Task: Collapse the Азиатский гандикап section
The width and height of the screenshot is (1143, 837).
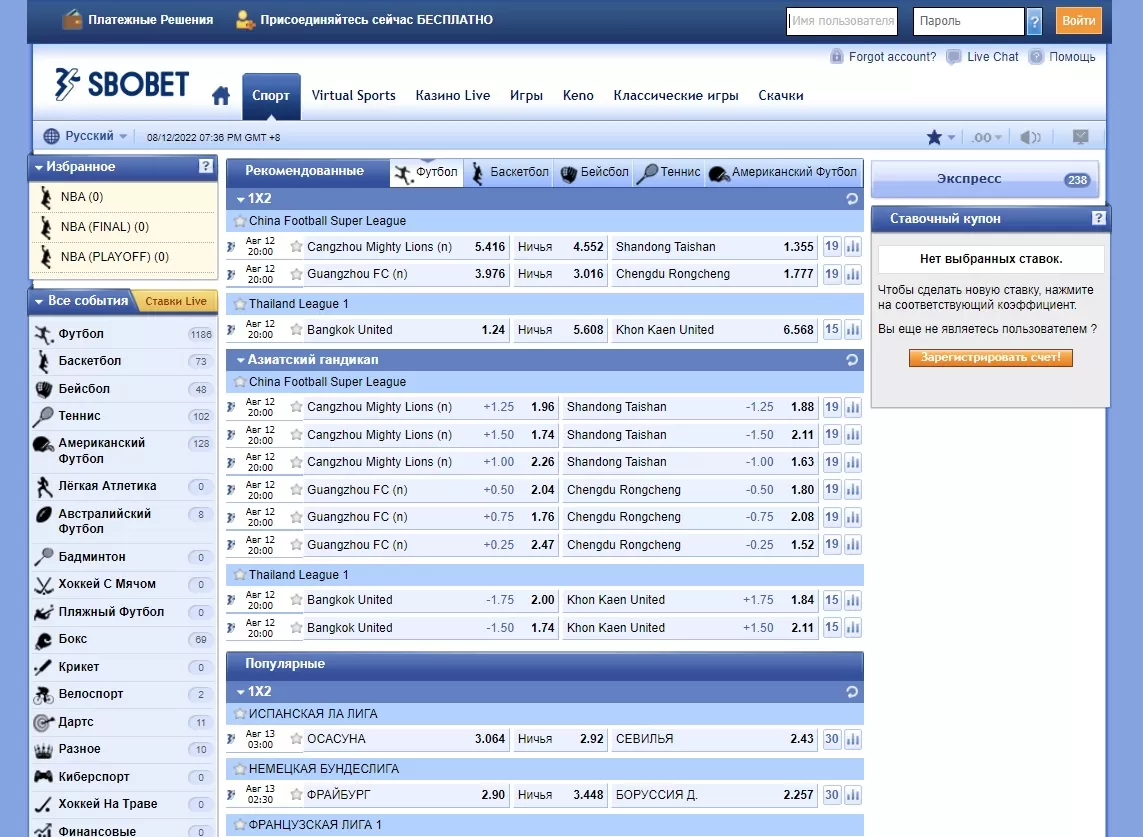Action: 239,358
